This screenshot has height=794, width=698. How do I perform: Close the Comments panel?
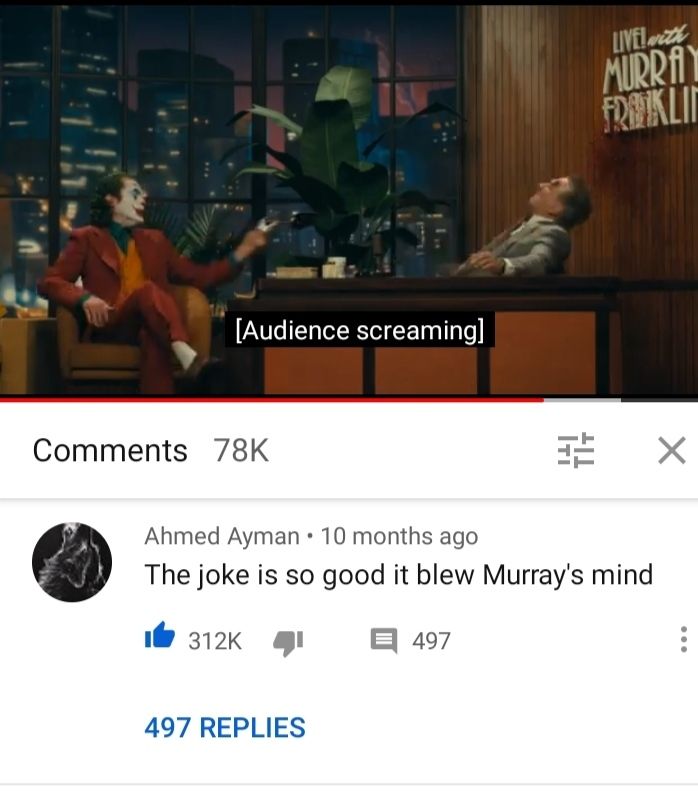point(672,450)
